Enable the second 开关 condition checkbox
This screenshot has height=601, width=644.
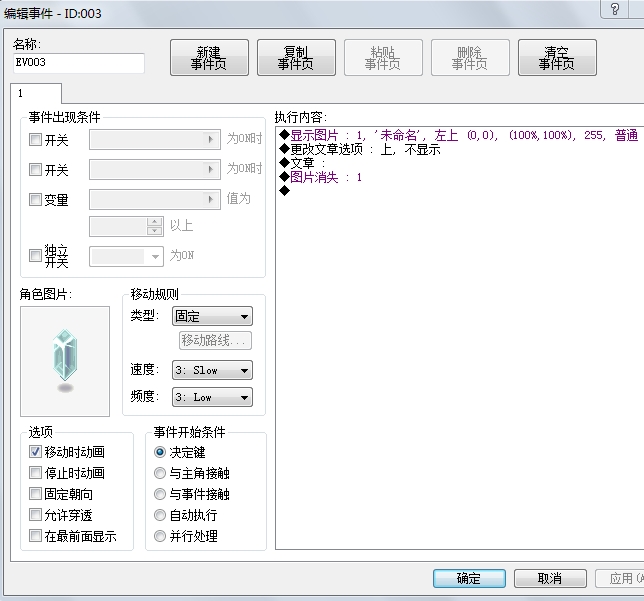click(35, 169)
